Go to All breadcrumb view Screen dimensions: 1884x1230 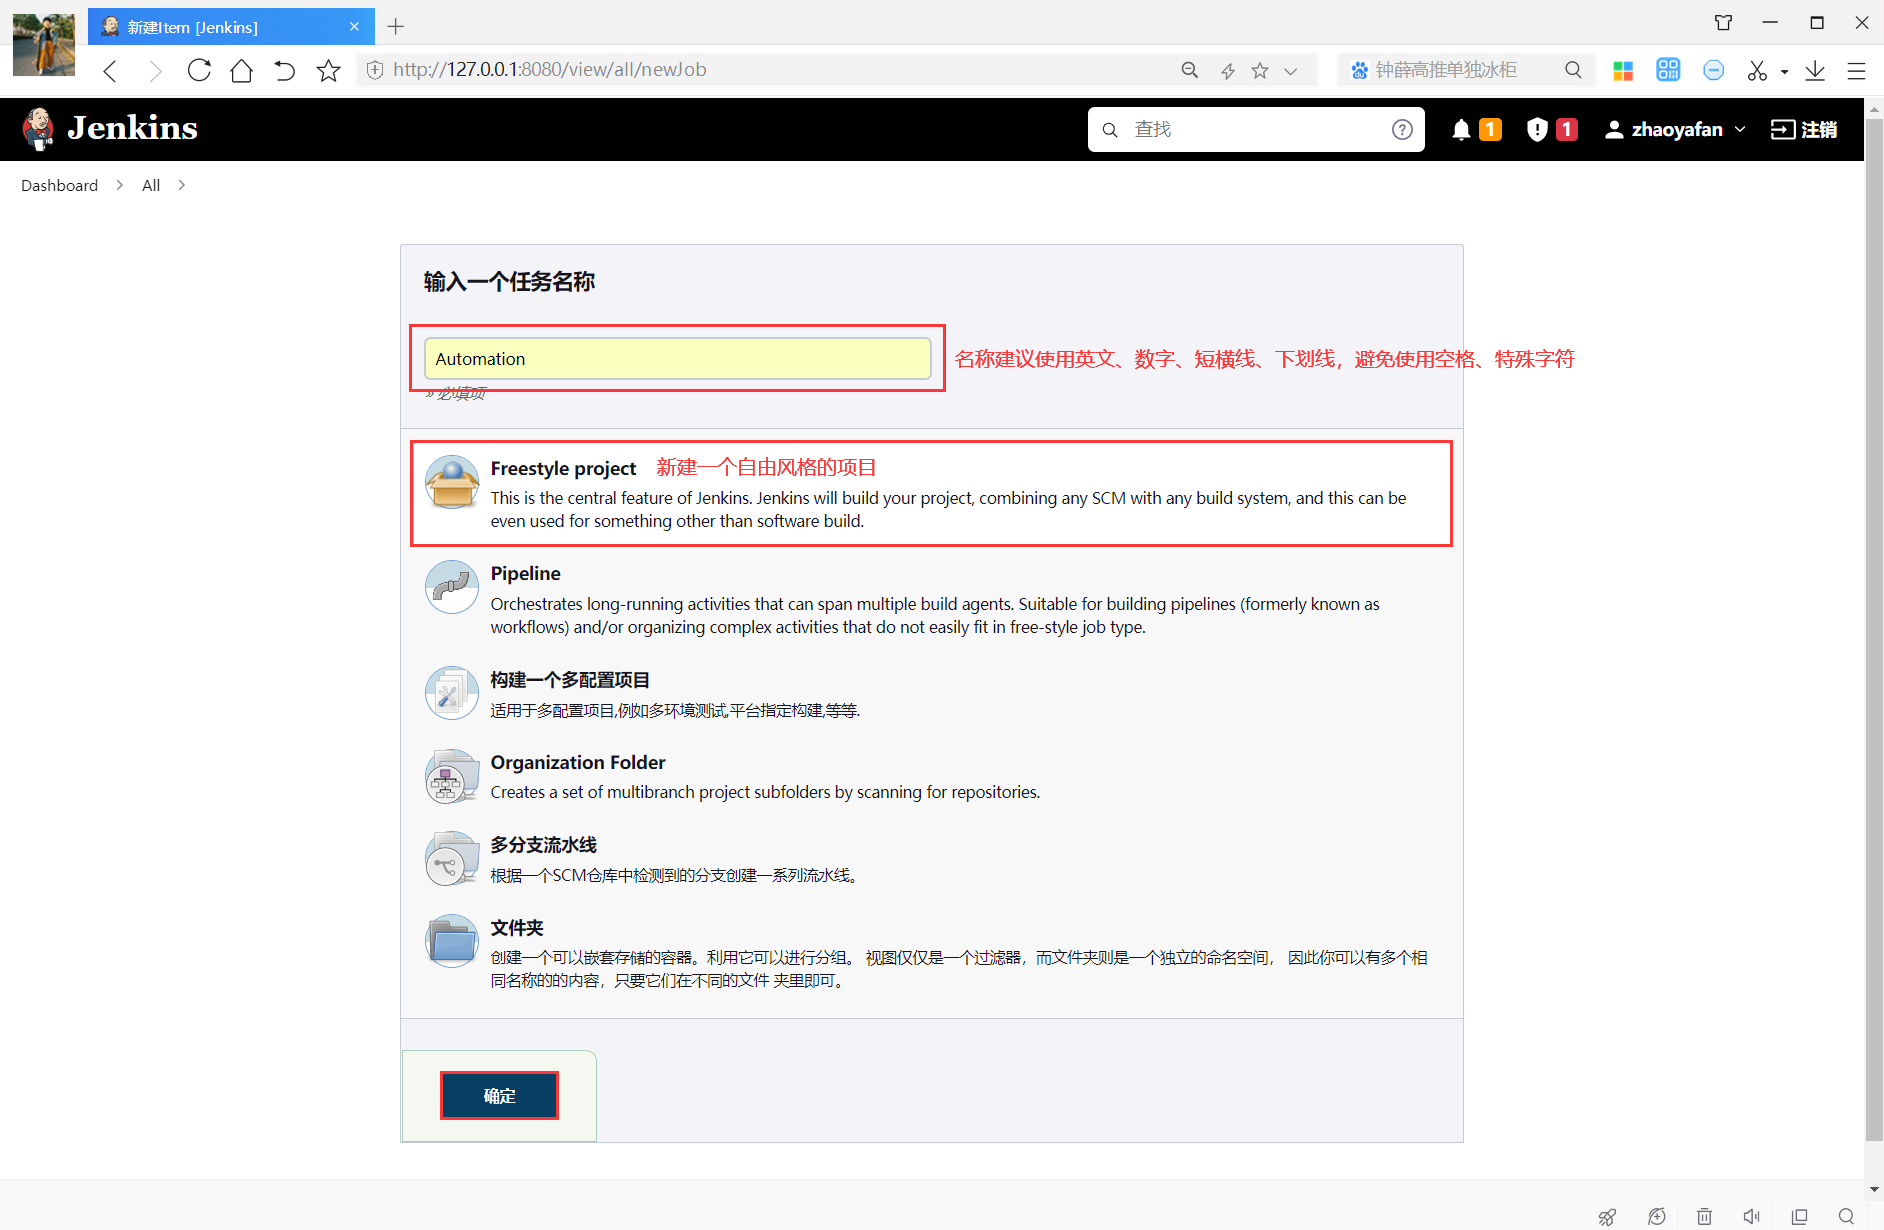[x=151, y=185]
